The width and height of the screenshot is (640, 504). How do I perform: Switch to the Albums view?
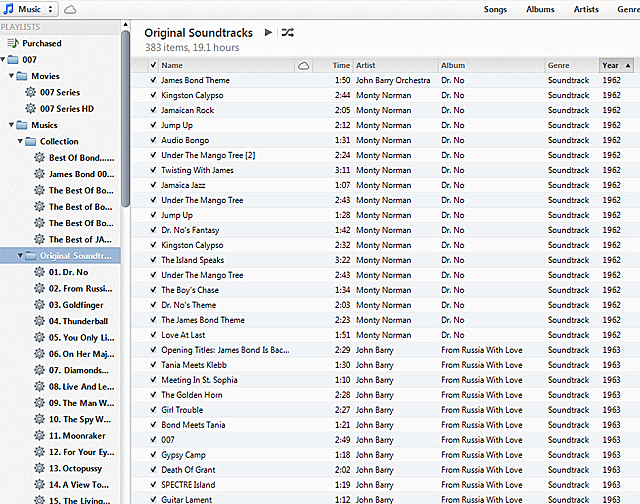coord(540,9)
